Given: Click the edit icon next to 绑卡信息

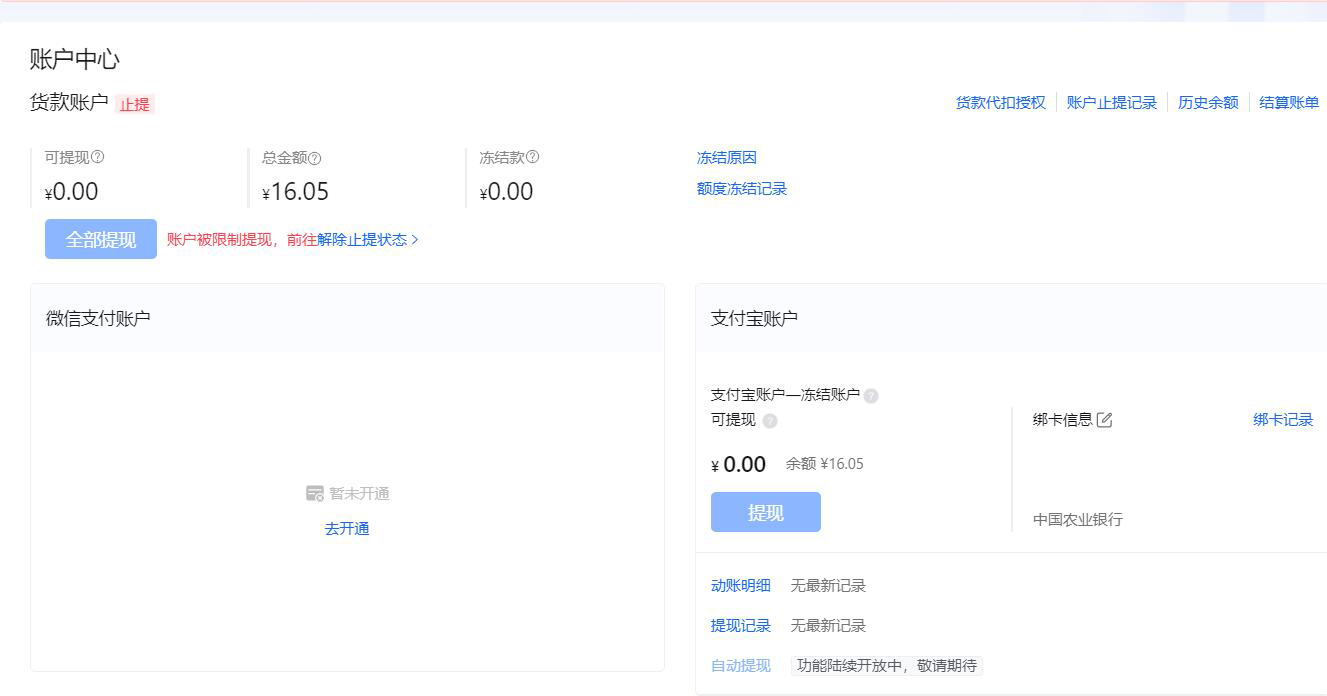Looking at the screenshot, I should (x=1104, y=420).
